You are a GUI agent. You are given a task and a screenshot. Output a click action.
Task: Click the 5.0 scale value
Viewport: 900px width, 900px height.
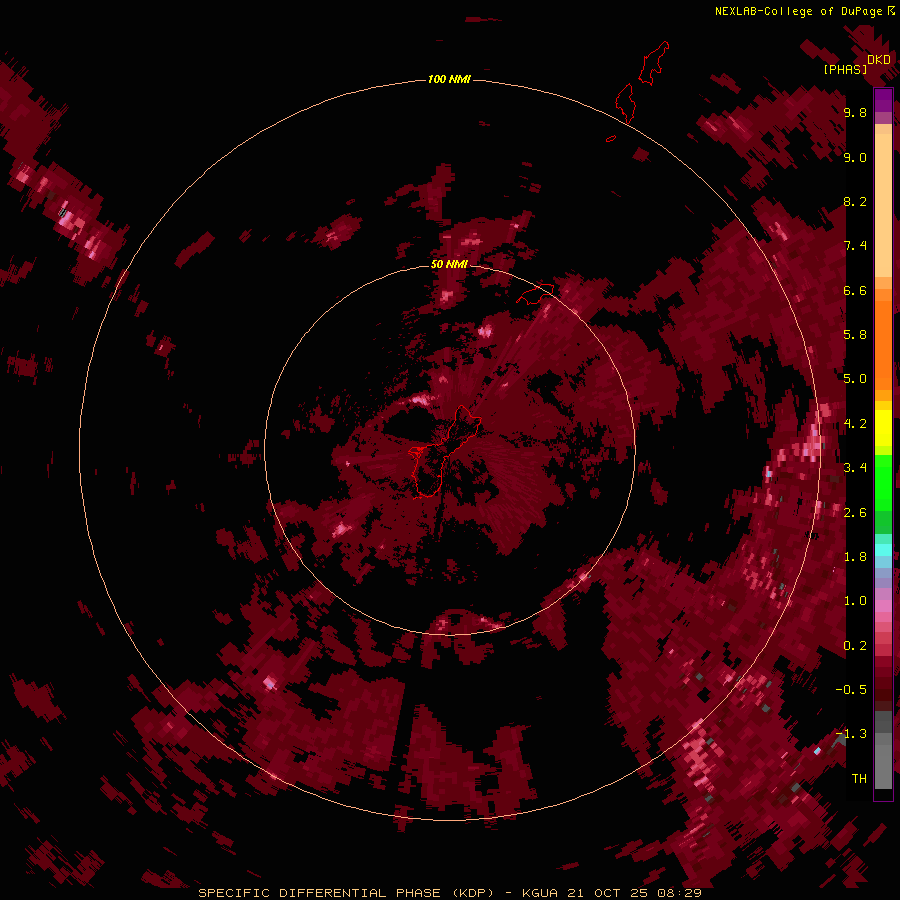[x=855, y=379]
